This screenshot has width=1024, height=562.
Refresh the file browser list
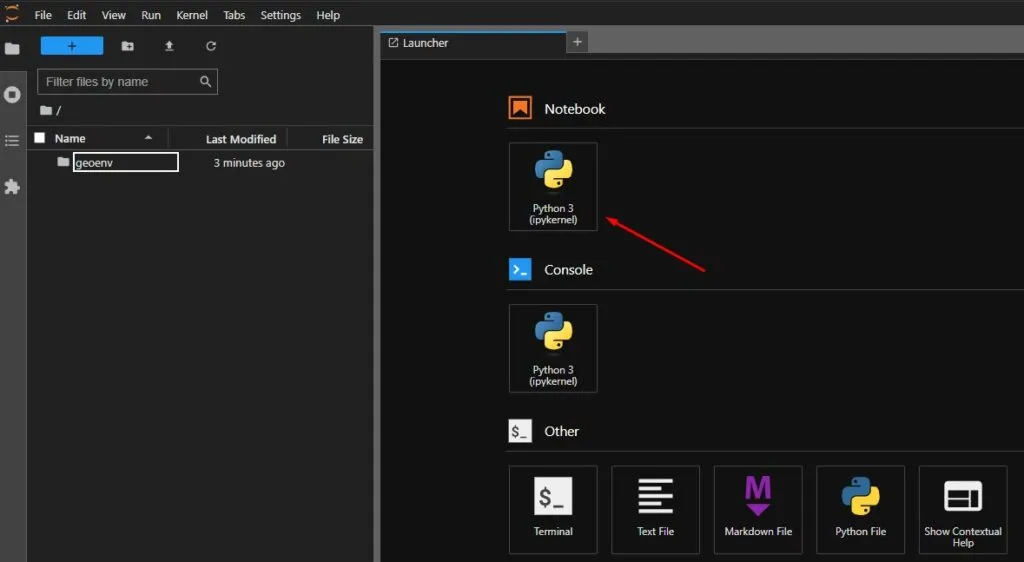(x=211, y=46)
